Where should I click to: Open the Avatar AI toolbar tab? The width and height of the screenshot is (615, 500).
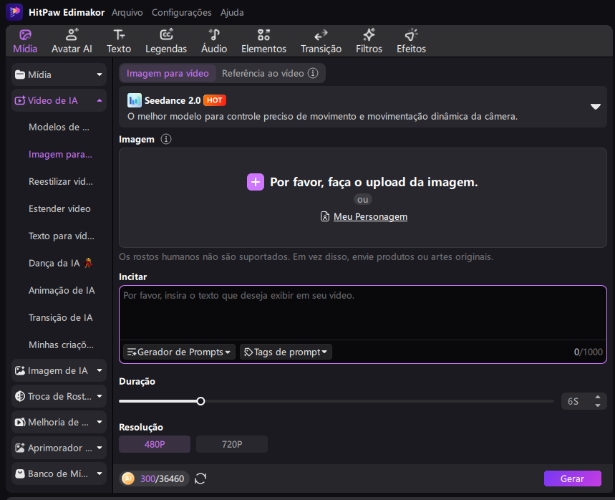coord(72,41)
